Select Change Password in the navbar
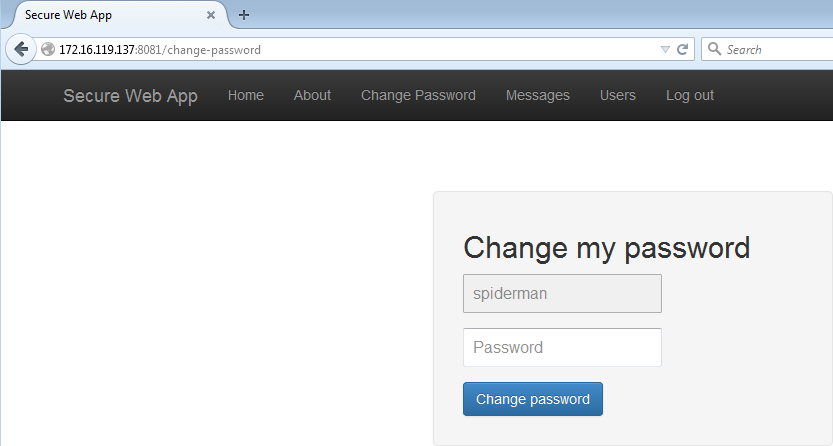Screen dimensions: 833x446 (x=418, y=96)
